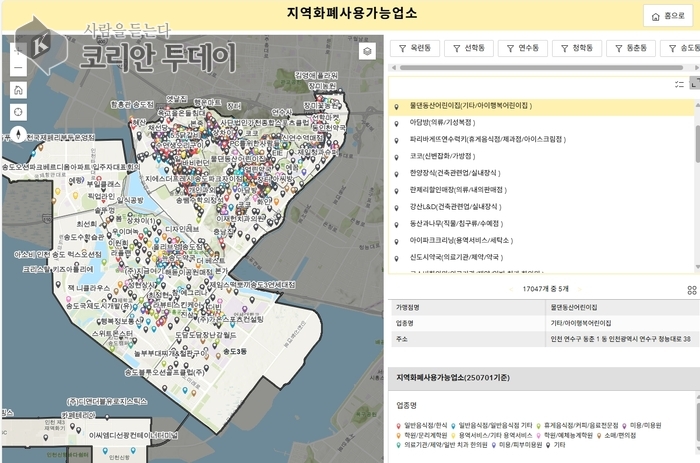Toggle the 연수동 filter

tap(522, 48)
